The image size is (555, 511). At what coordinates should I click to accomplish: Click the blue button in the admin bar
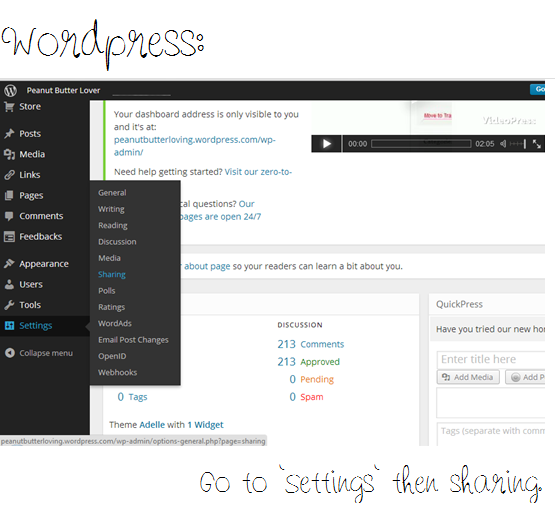[537, 90]
